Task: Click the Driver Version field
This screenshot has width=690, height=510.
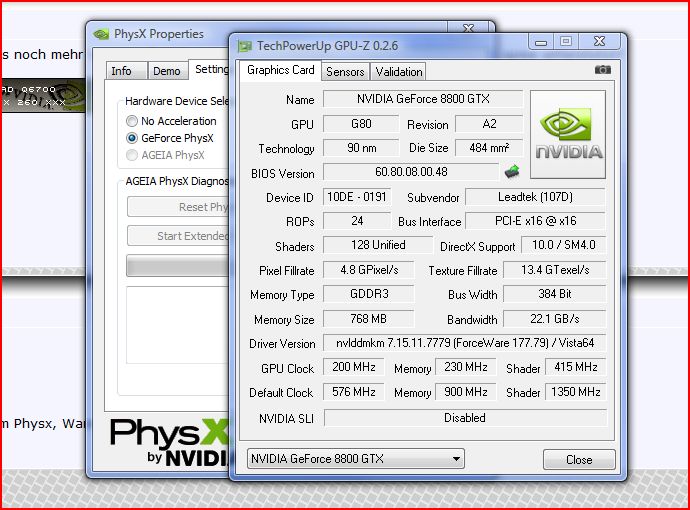Action: pyautogui.click(x=464, y=343)
